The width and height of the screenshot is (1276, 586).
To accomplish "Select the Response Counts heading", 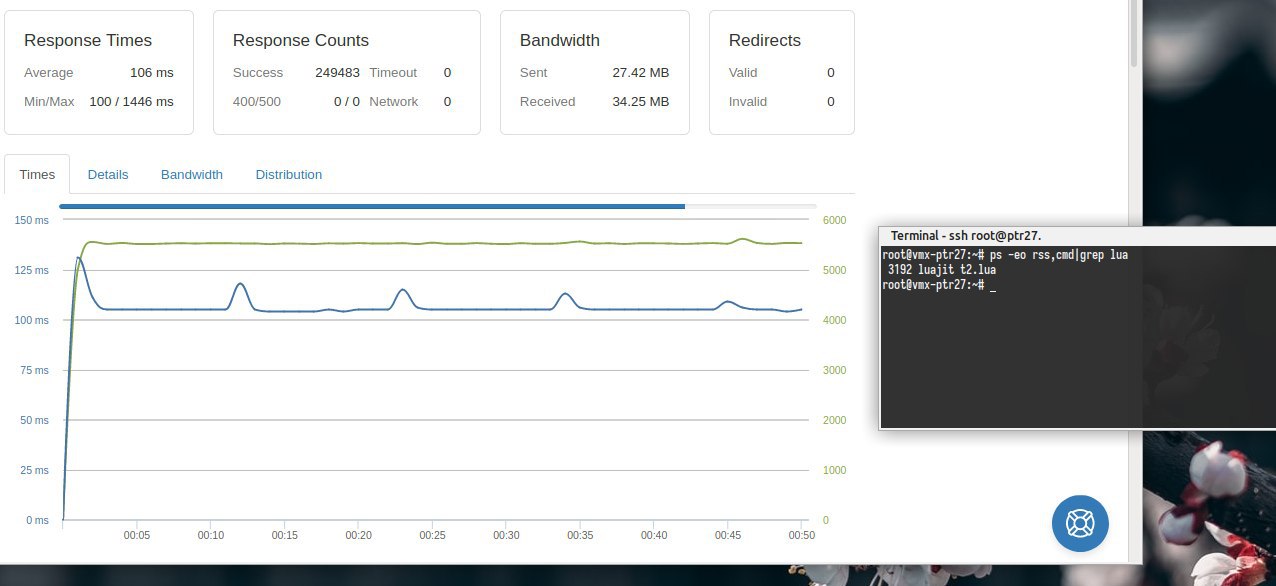I will (301, 41).
